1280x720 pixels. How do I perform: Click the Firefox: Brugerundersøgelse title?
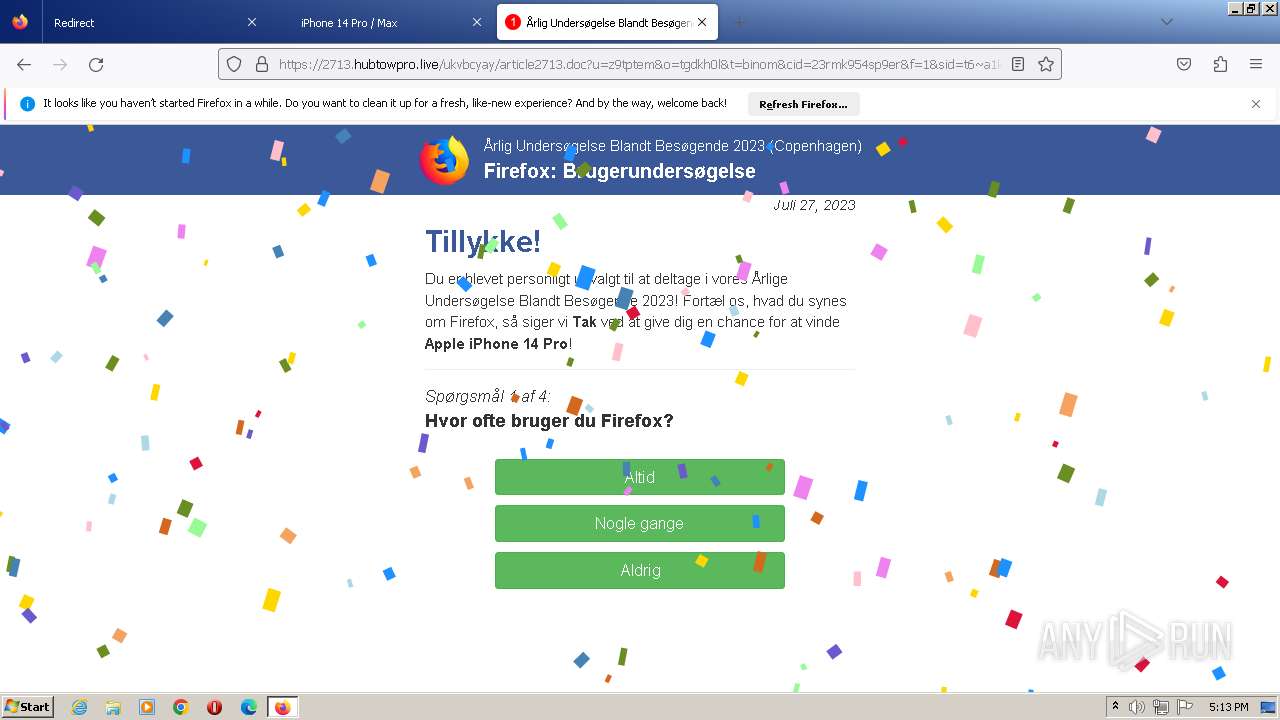[x=619, y=171]
